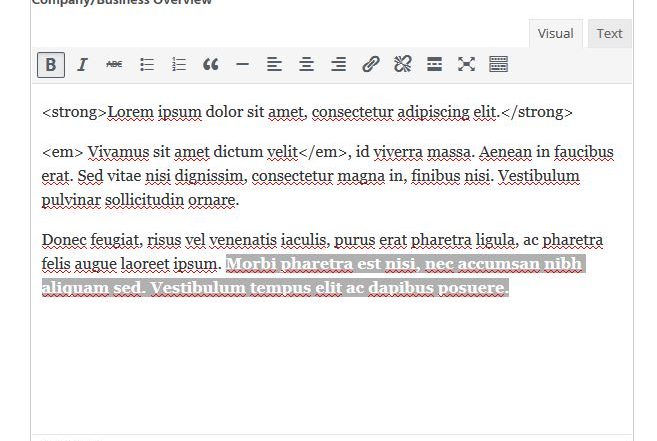Insert Read More tag

click(434, 65)
